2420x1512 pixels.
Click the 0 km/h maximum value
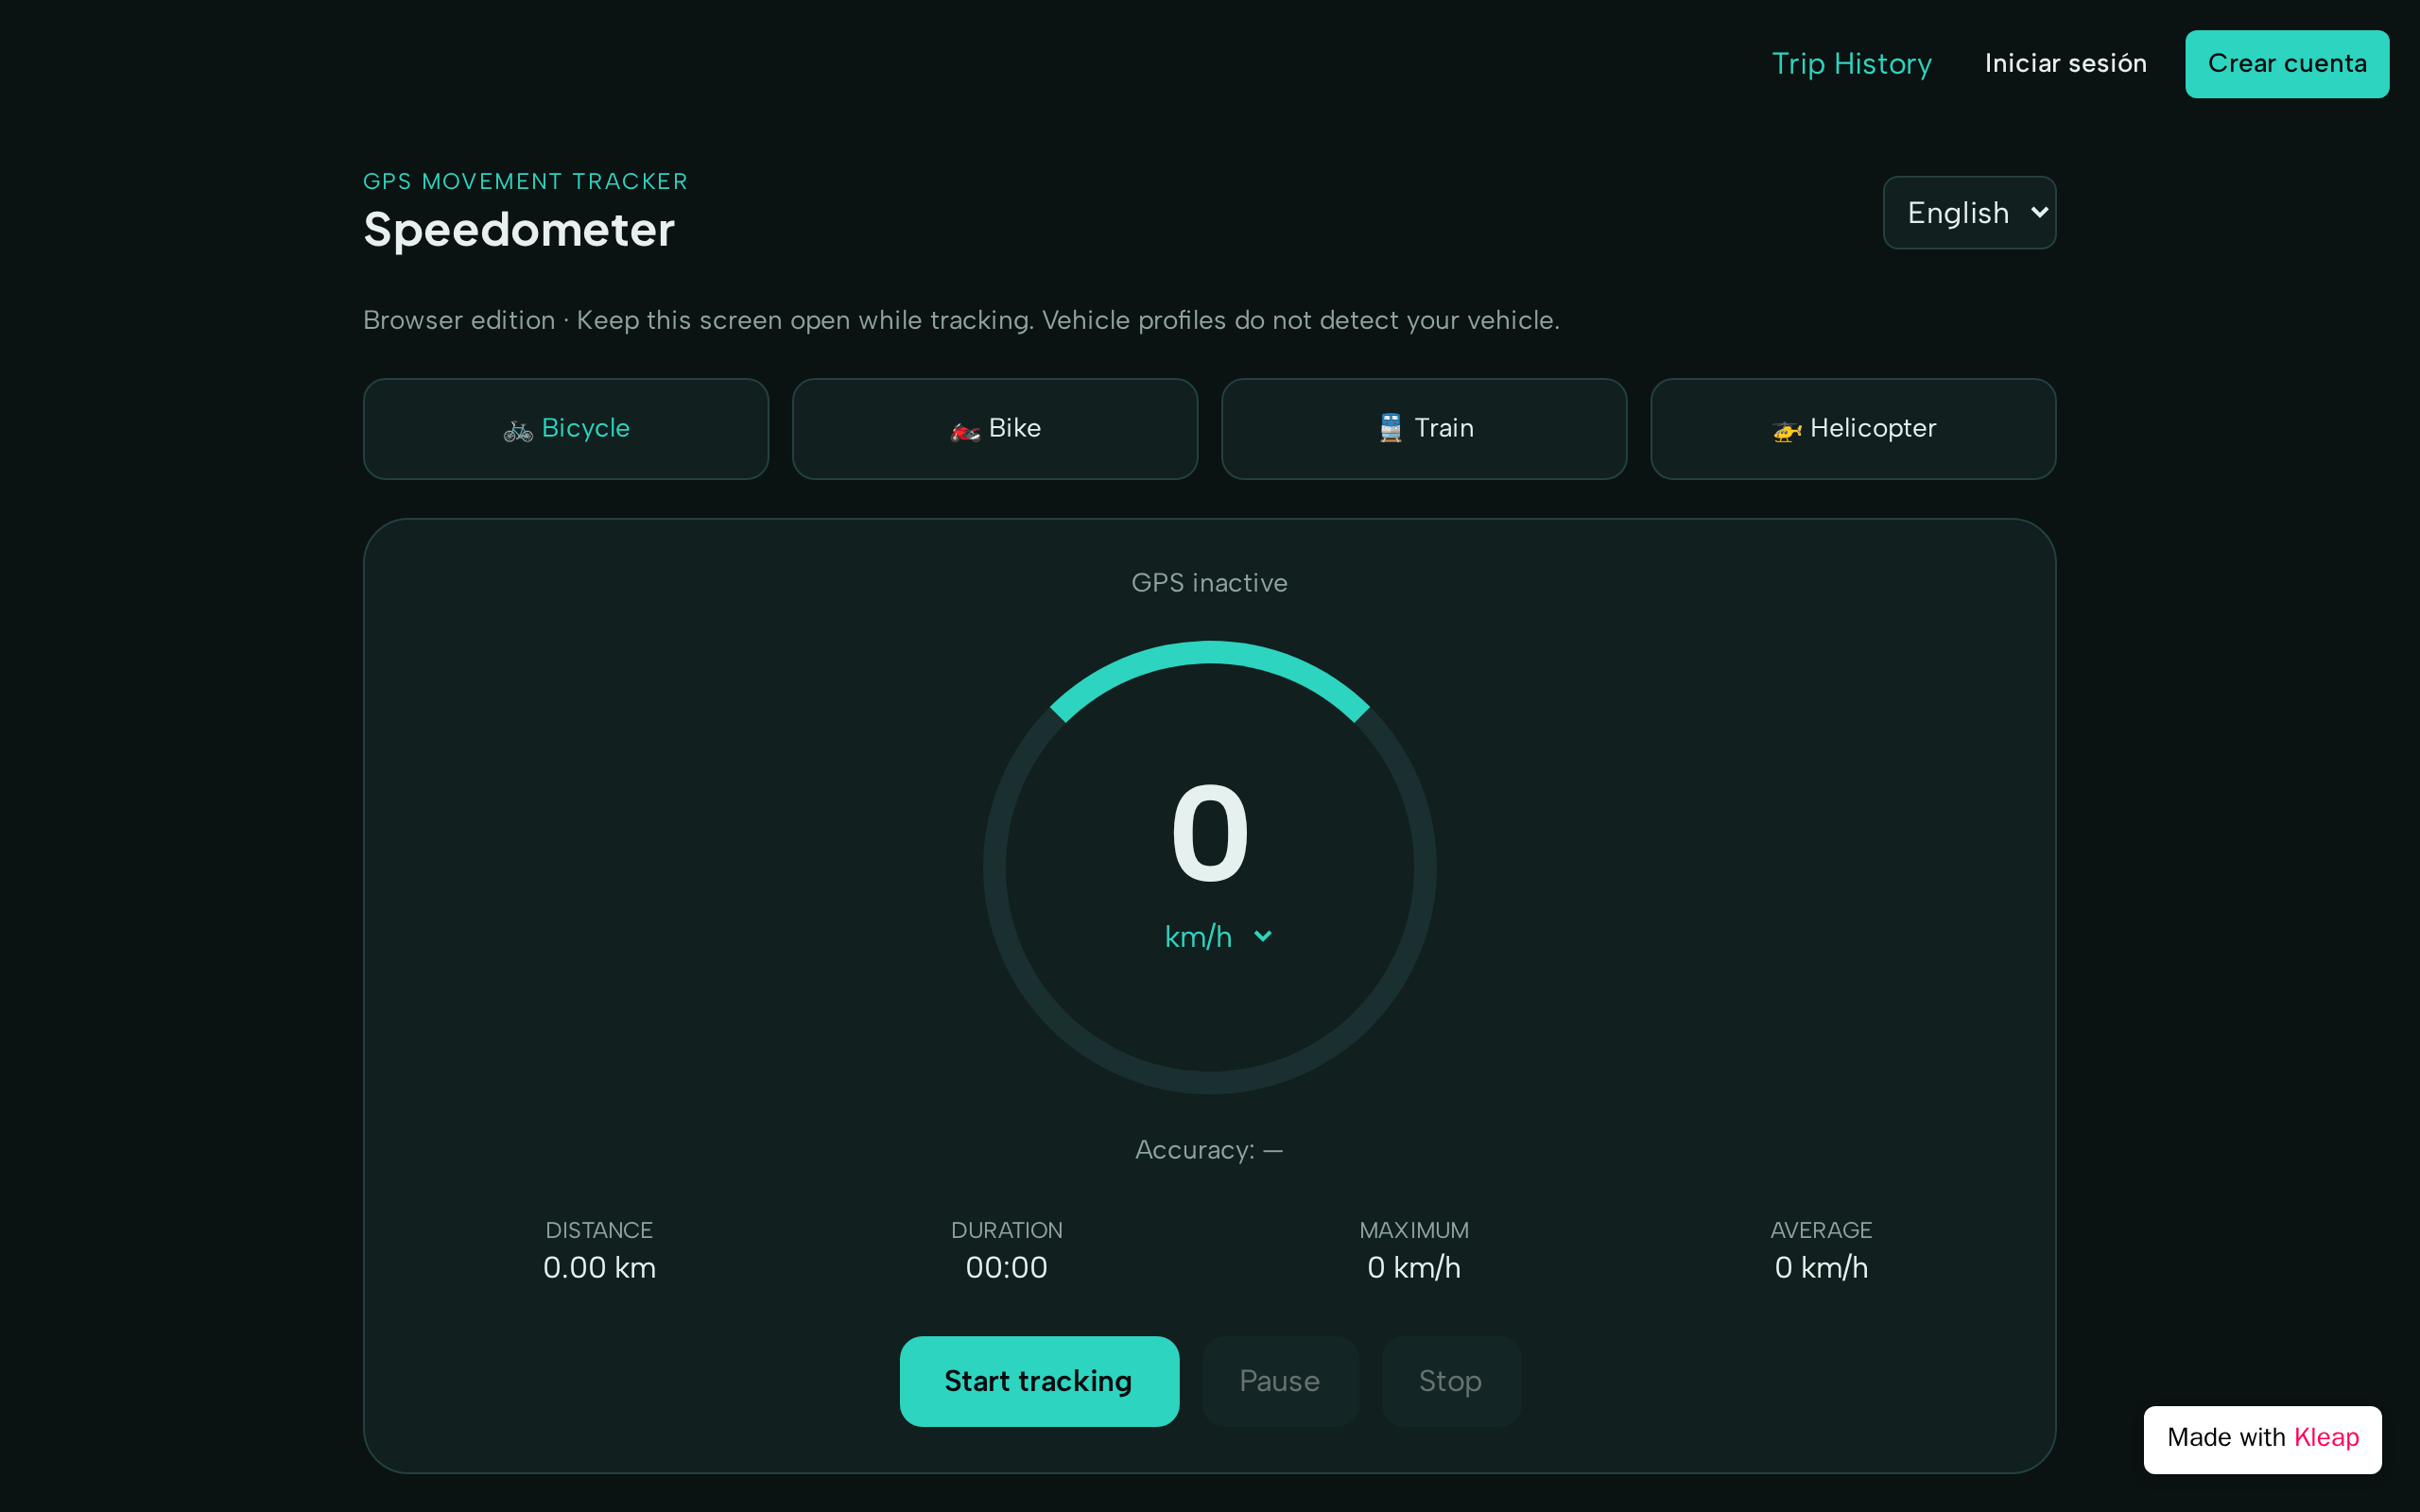point(1413,1268)
